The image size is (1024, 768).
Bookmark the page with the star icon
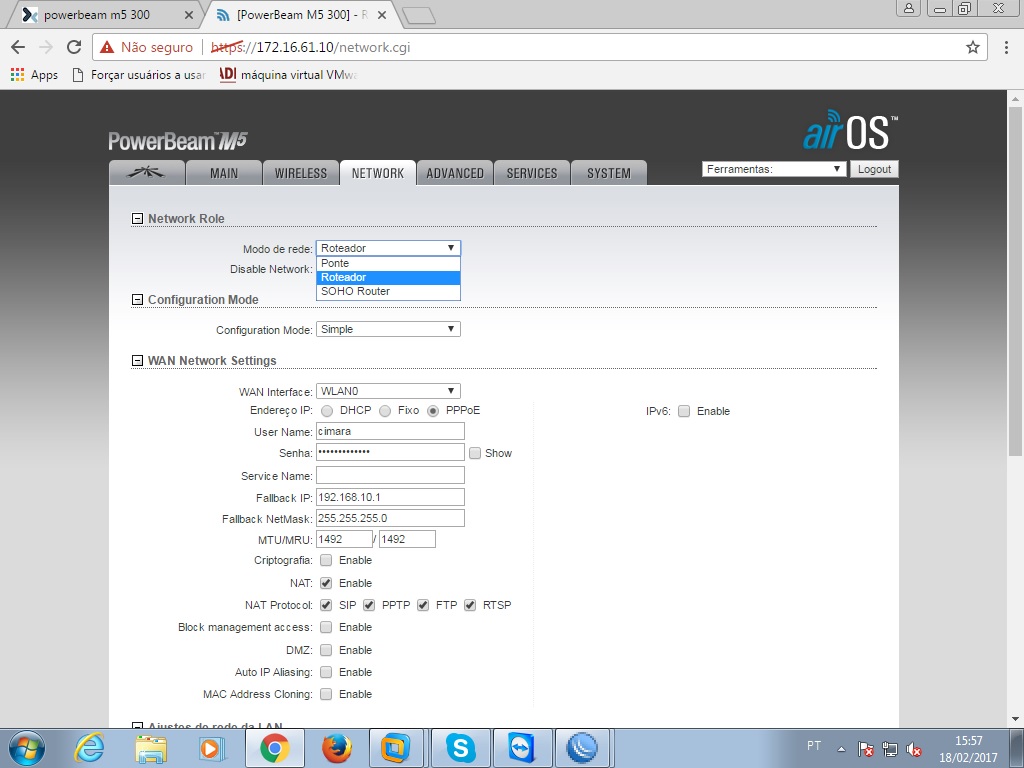[x=973, y=47]
